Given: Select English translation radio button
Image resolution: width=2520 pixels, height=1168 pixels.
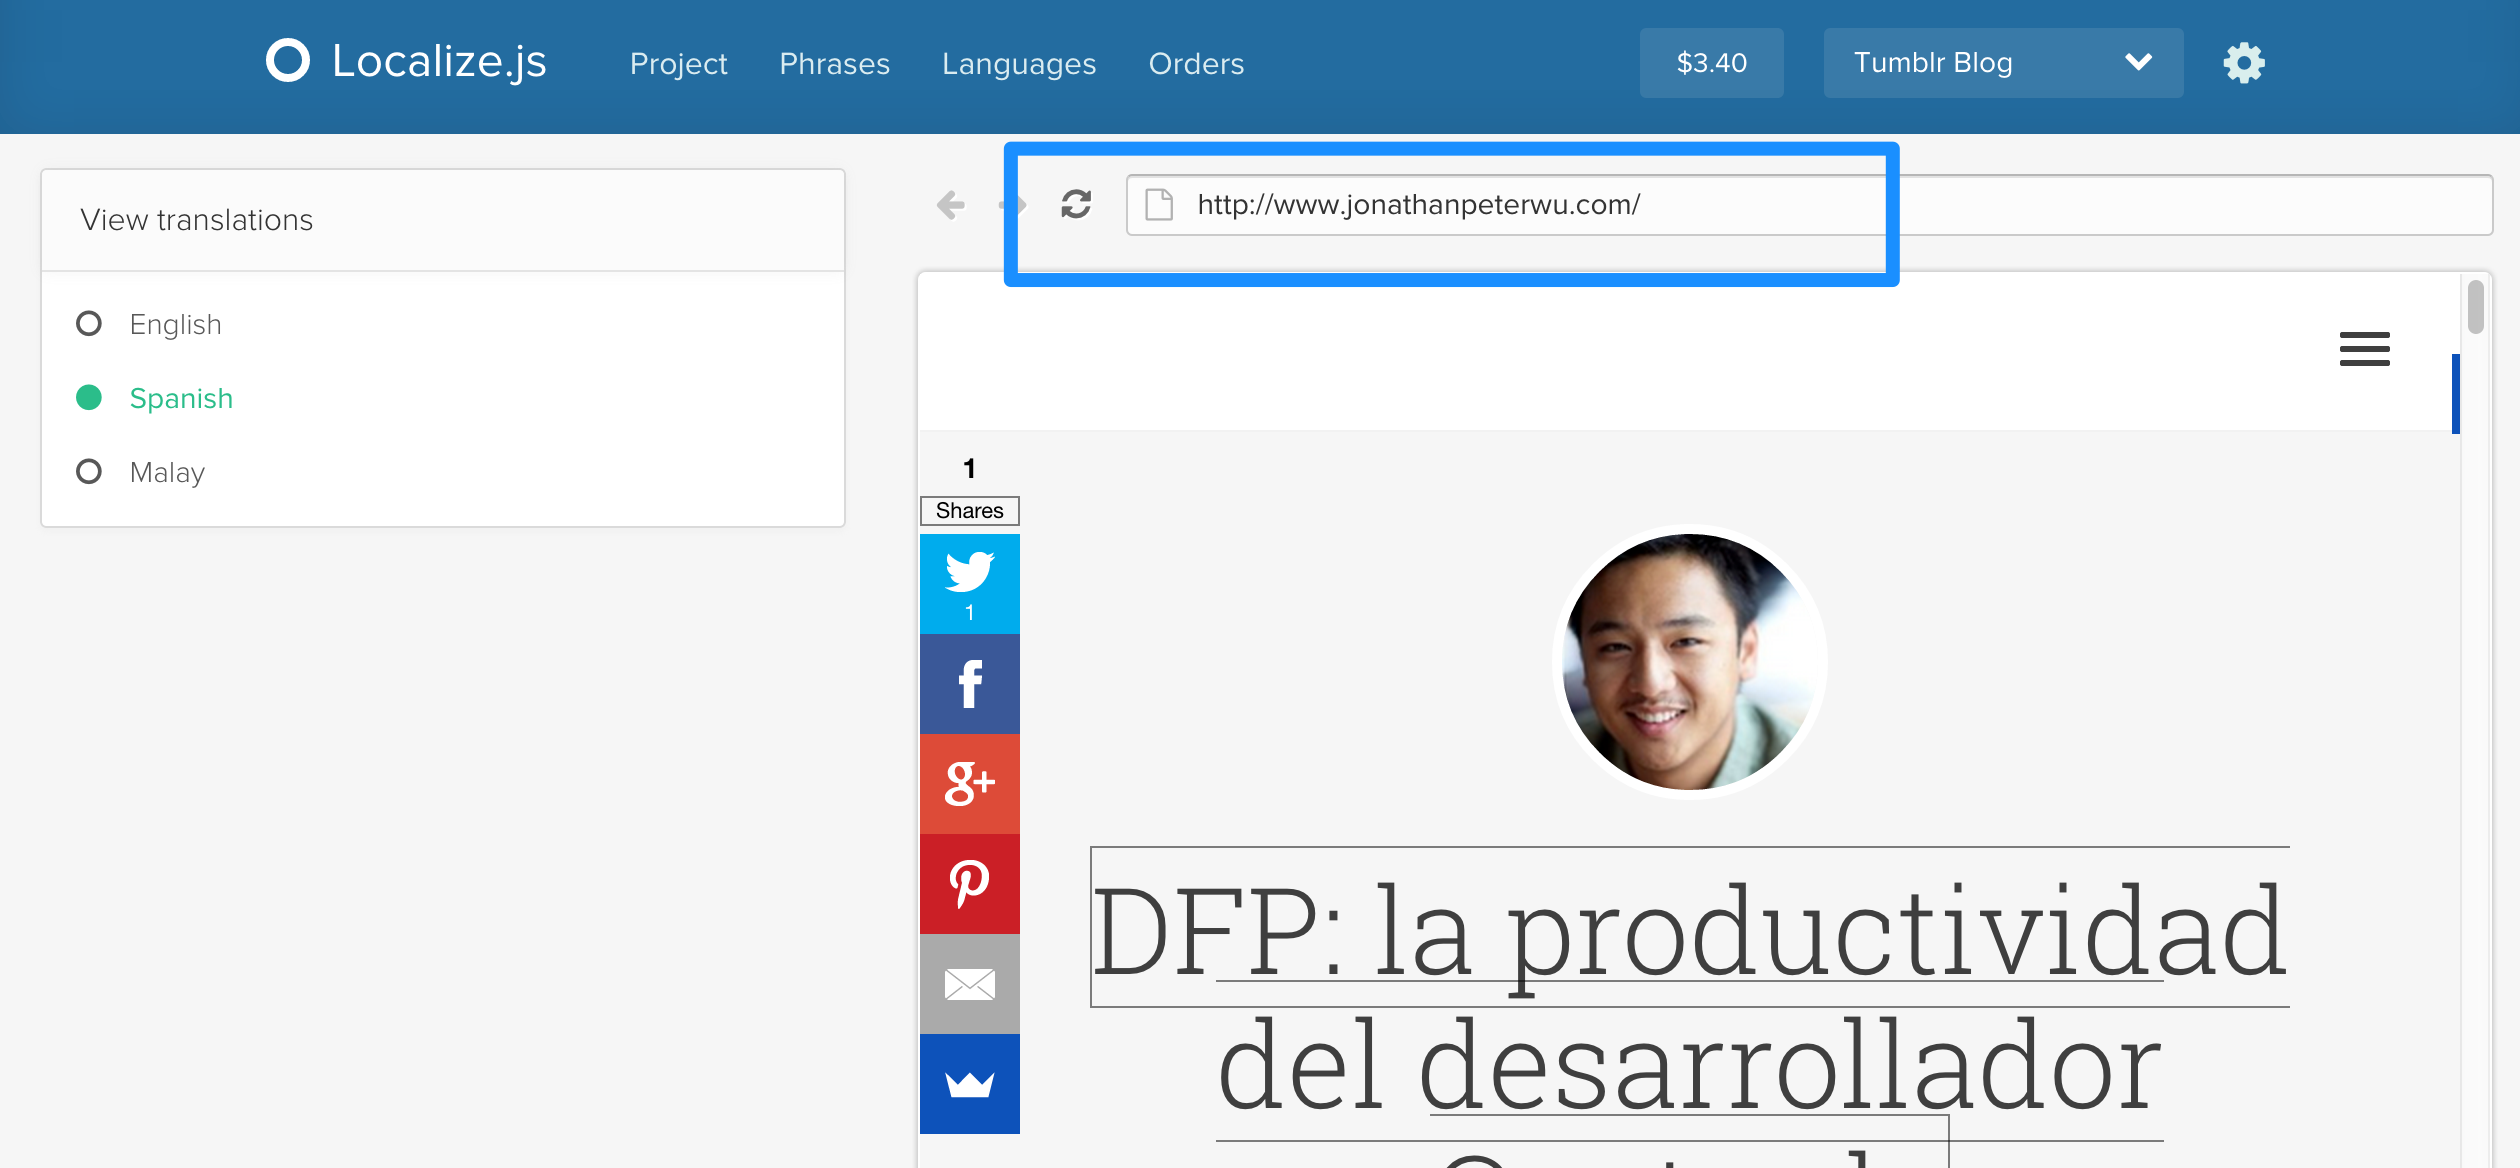Looking at the screenshot, I should [89, 324].
